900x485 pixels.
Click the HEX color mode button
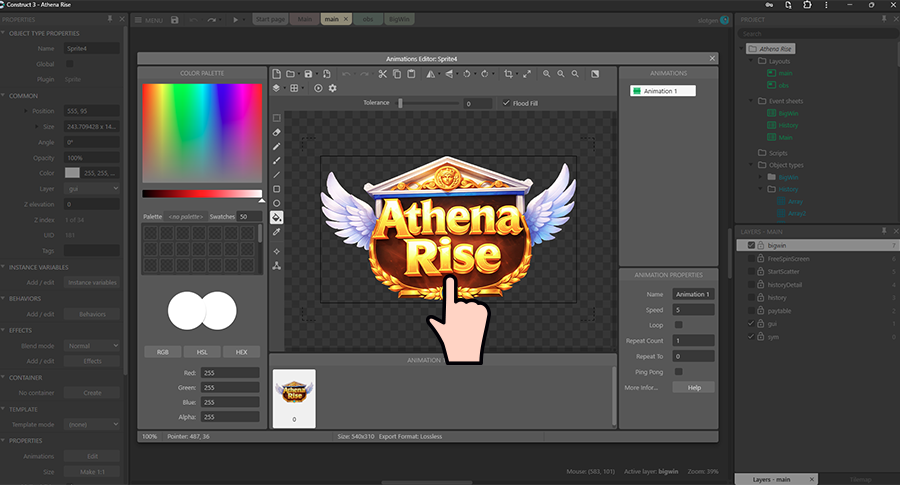click(241, 352)
